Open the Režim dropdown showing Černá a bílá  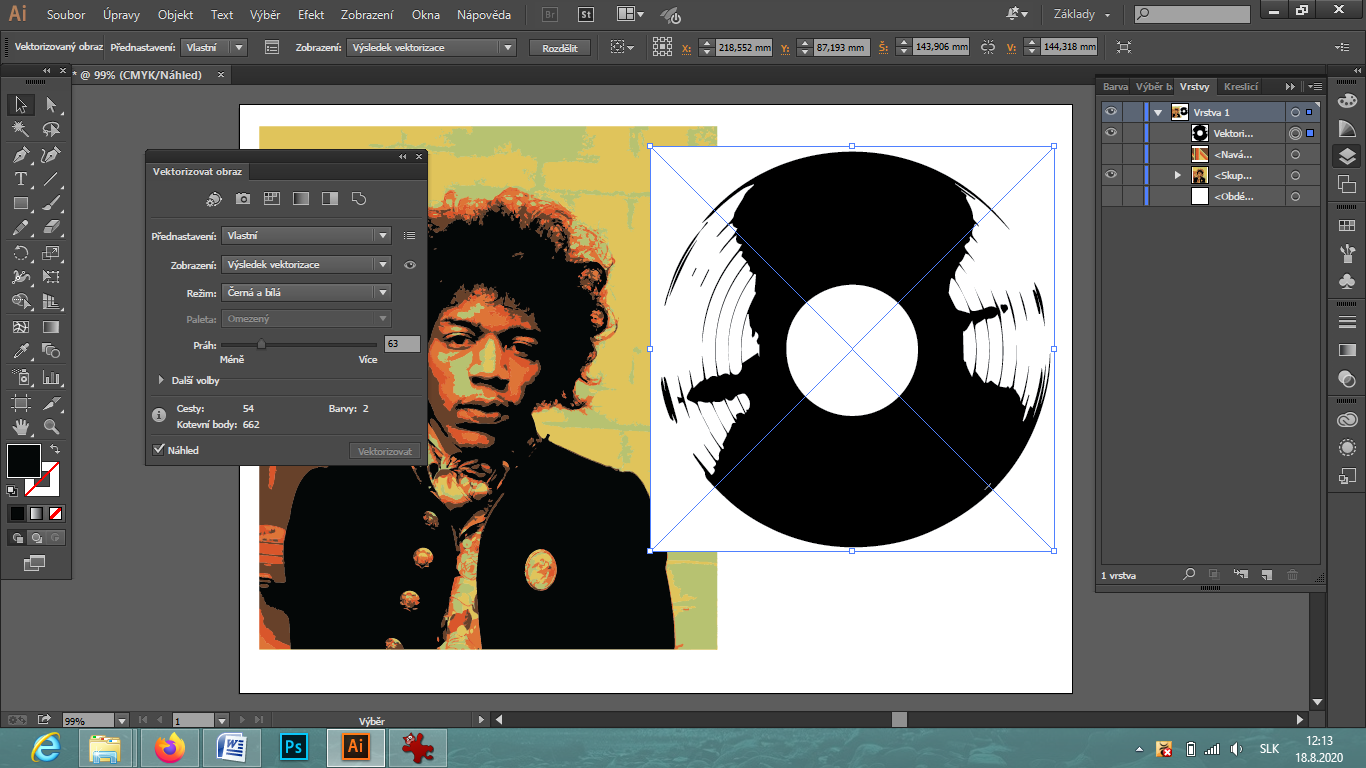[x=306, y=293]
